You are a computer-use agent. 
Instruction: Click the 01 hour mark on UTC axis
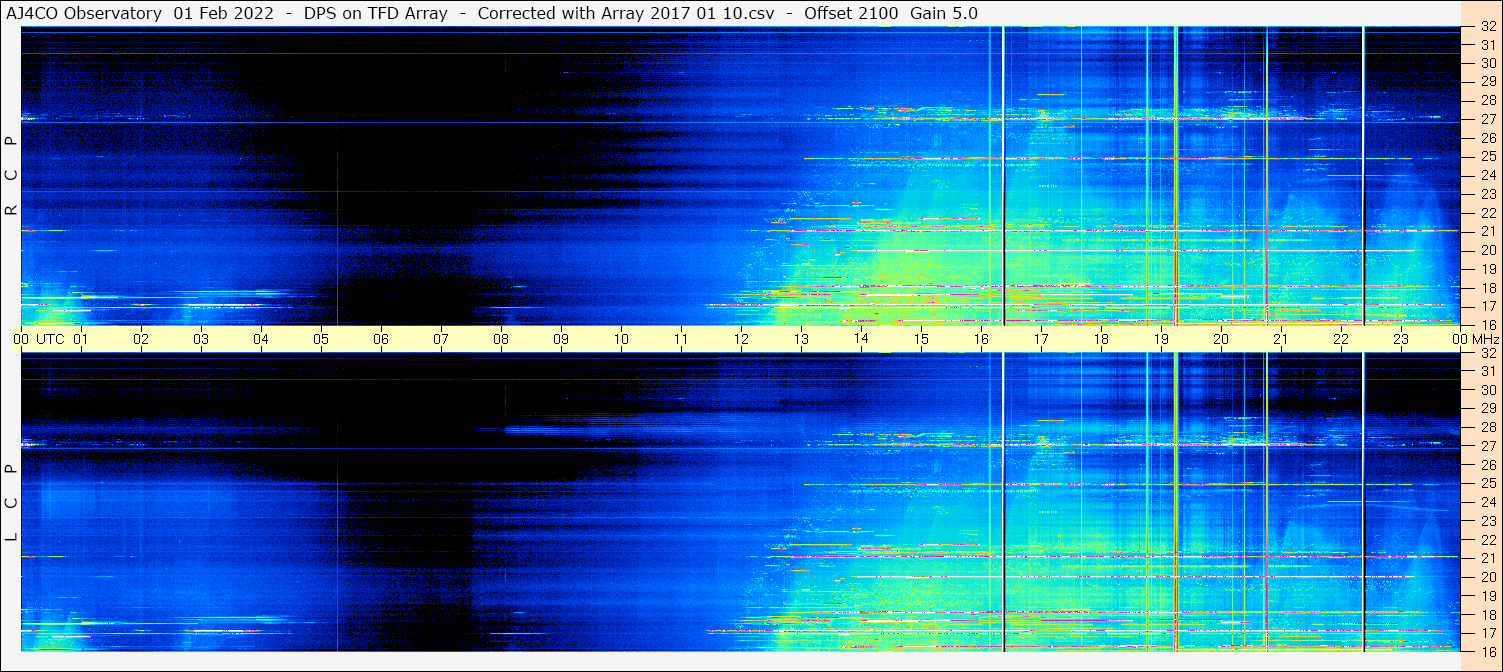coord(81,339)
